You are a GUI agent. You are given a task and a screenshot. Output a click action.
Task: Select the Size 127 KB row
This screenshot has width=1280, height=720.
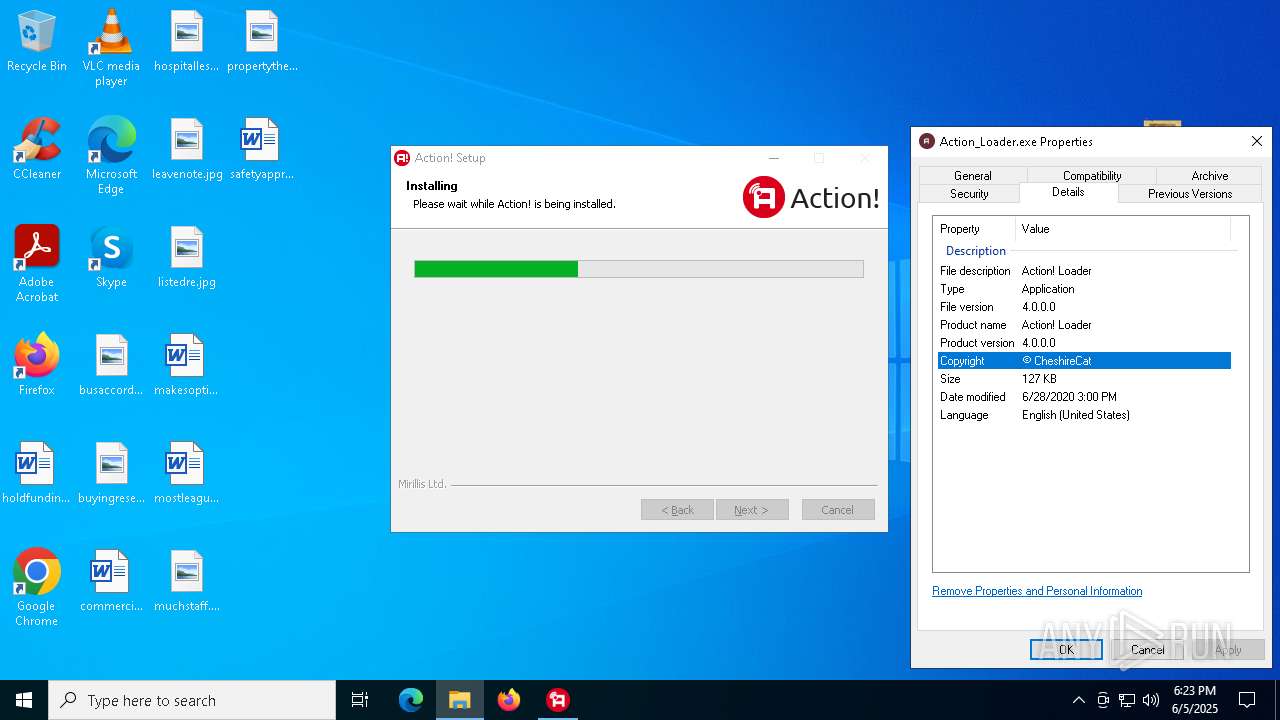pos(1084,379)
